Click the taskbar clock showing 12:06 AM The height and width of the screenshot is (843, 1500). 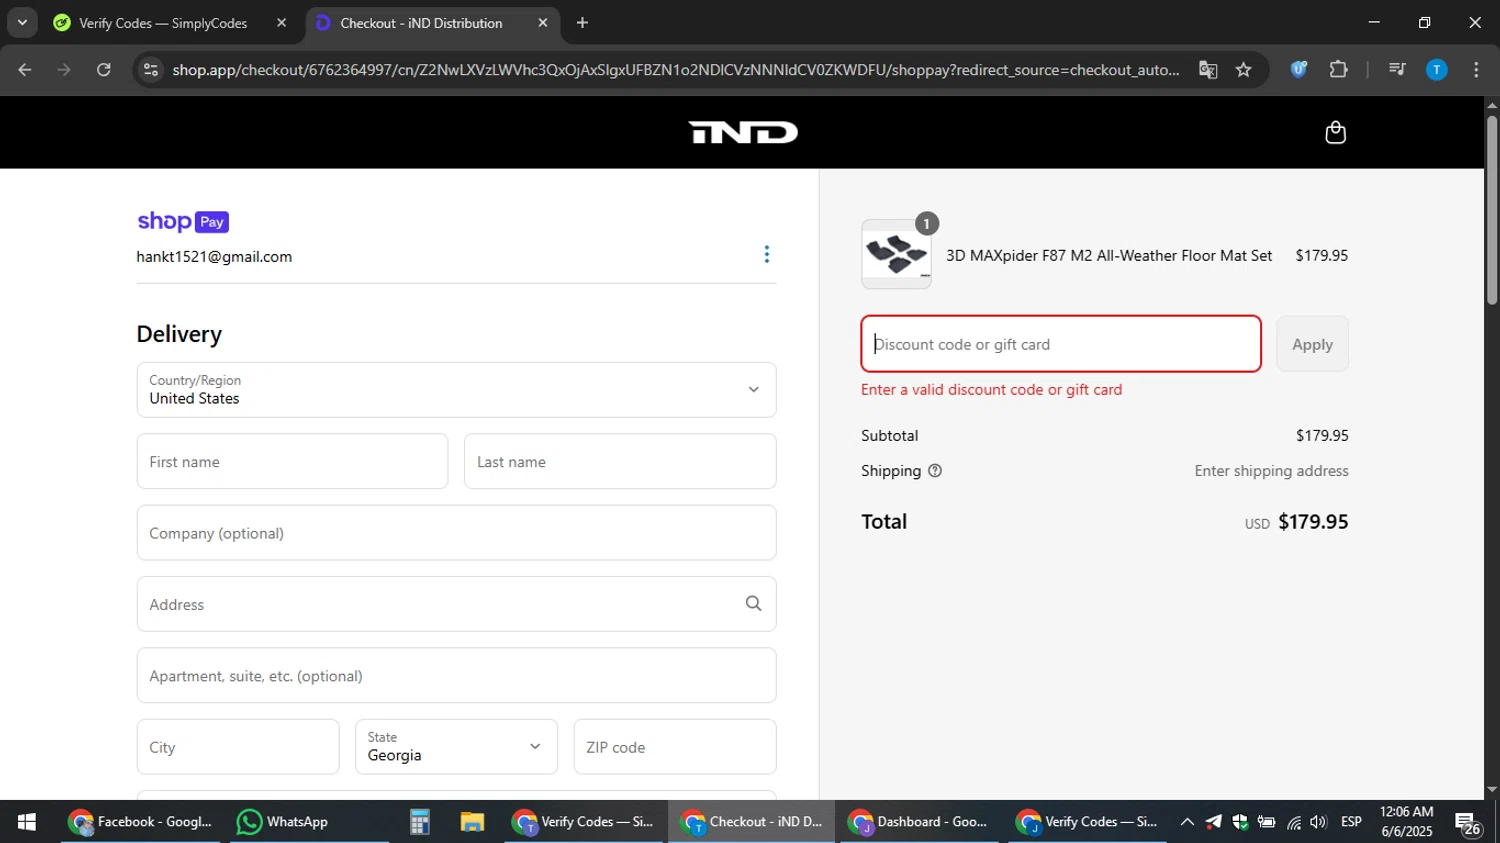click(x=1407, y=822)
